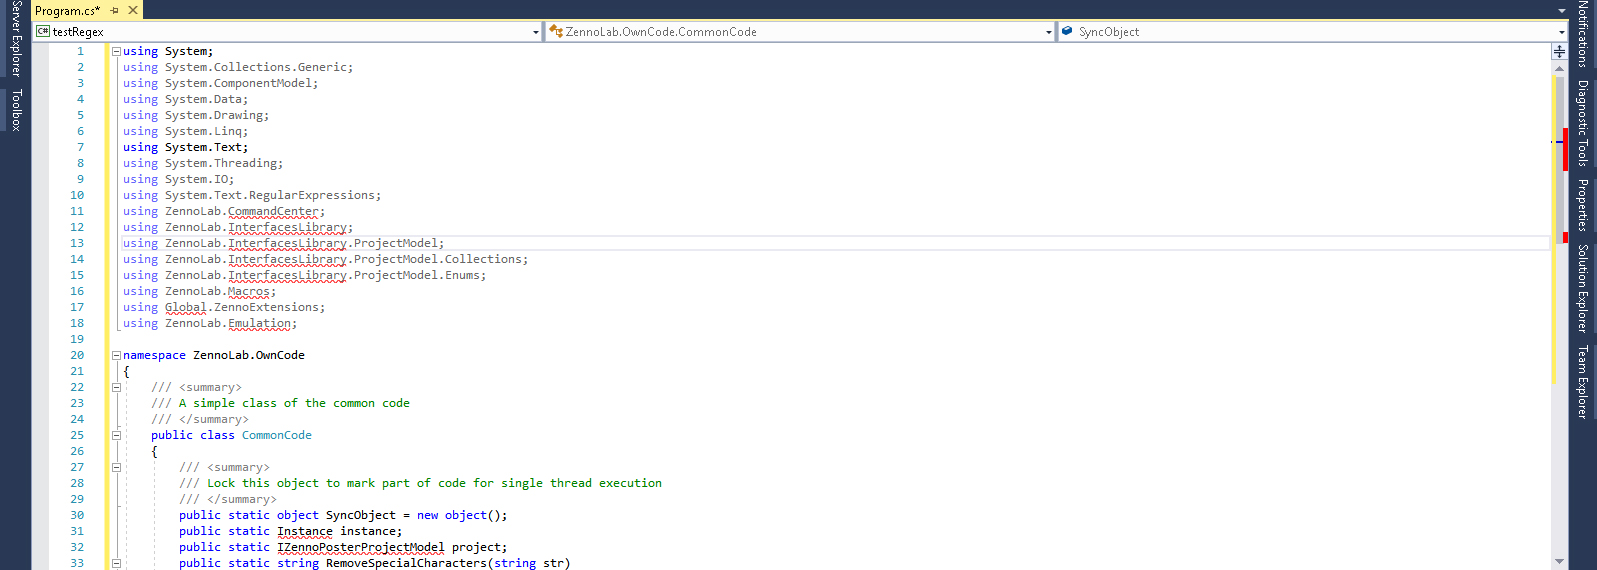Collapse the summary comment at line 27
This screenshot has width=1597, height=570.
coord(116,467)
